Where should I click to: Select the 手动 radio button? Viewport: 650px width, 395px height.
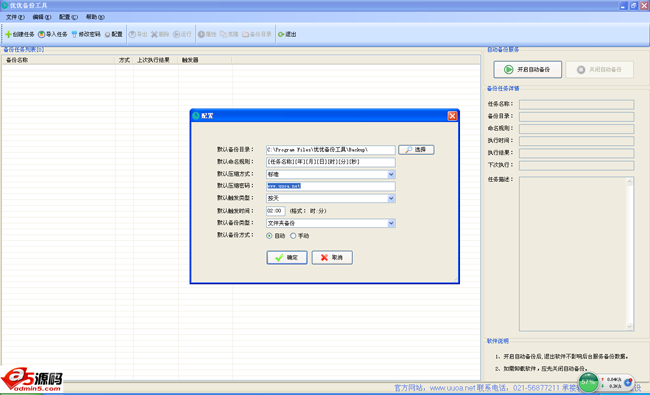coord(293,235)
